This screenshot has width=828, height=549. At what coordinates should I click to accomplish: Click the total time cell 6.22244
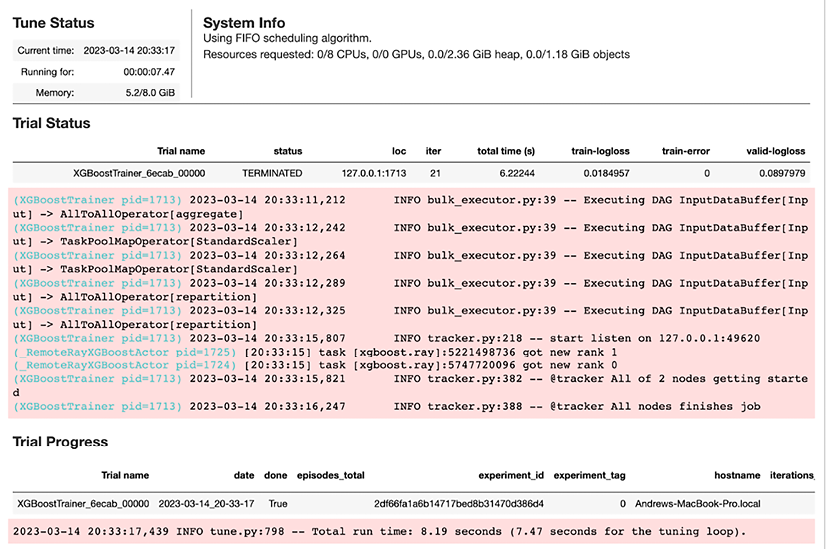(x=517, y=173)
